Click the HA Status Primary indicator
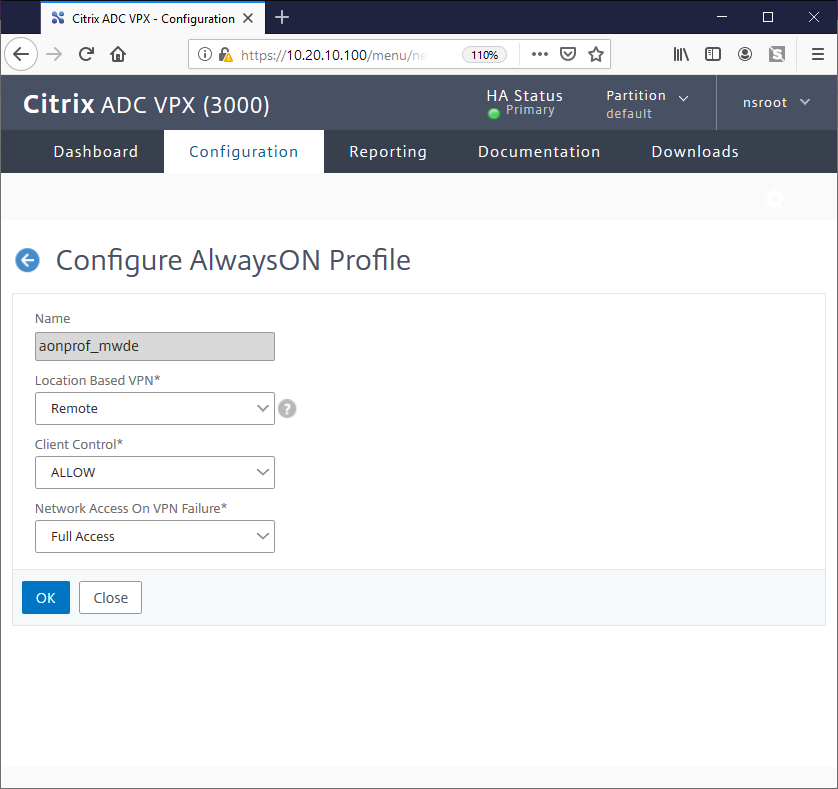This screenshot has height=789, width=838. coord(524,103)
